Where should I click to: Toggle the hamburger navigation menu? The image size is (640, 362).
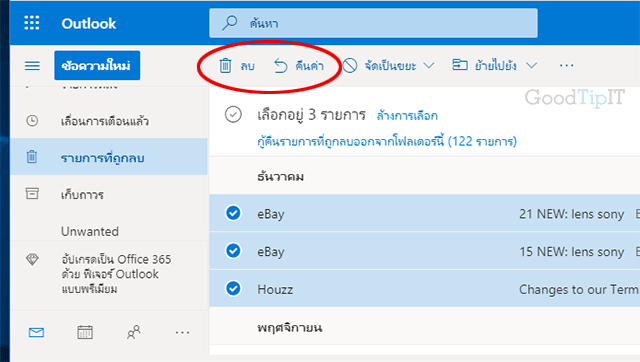(x=32, y=65)
